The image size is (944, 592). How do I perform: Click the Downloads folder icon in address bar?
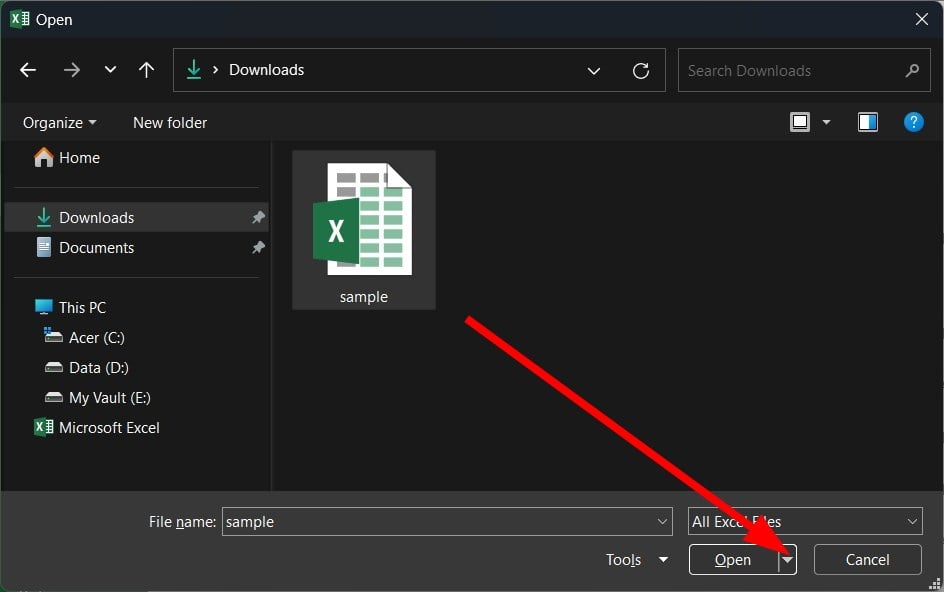(x=194, y=70)
